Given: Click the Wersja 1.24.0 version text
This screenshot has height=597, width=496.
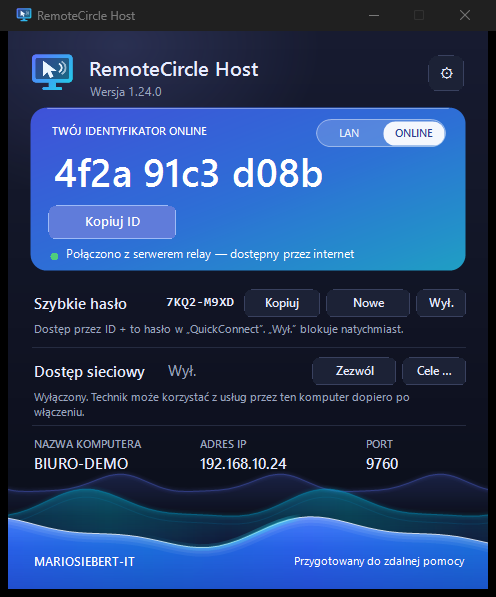Looking at the screenshot, I should (x=126, y=92).
